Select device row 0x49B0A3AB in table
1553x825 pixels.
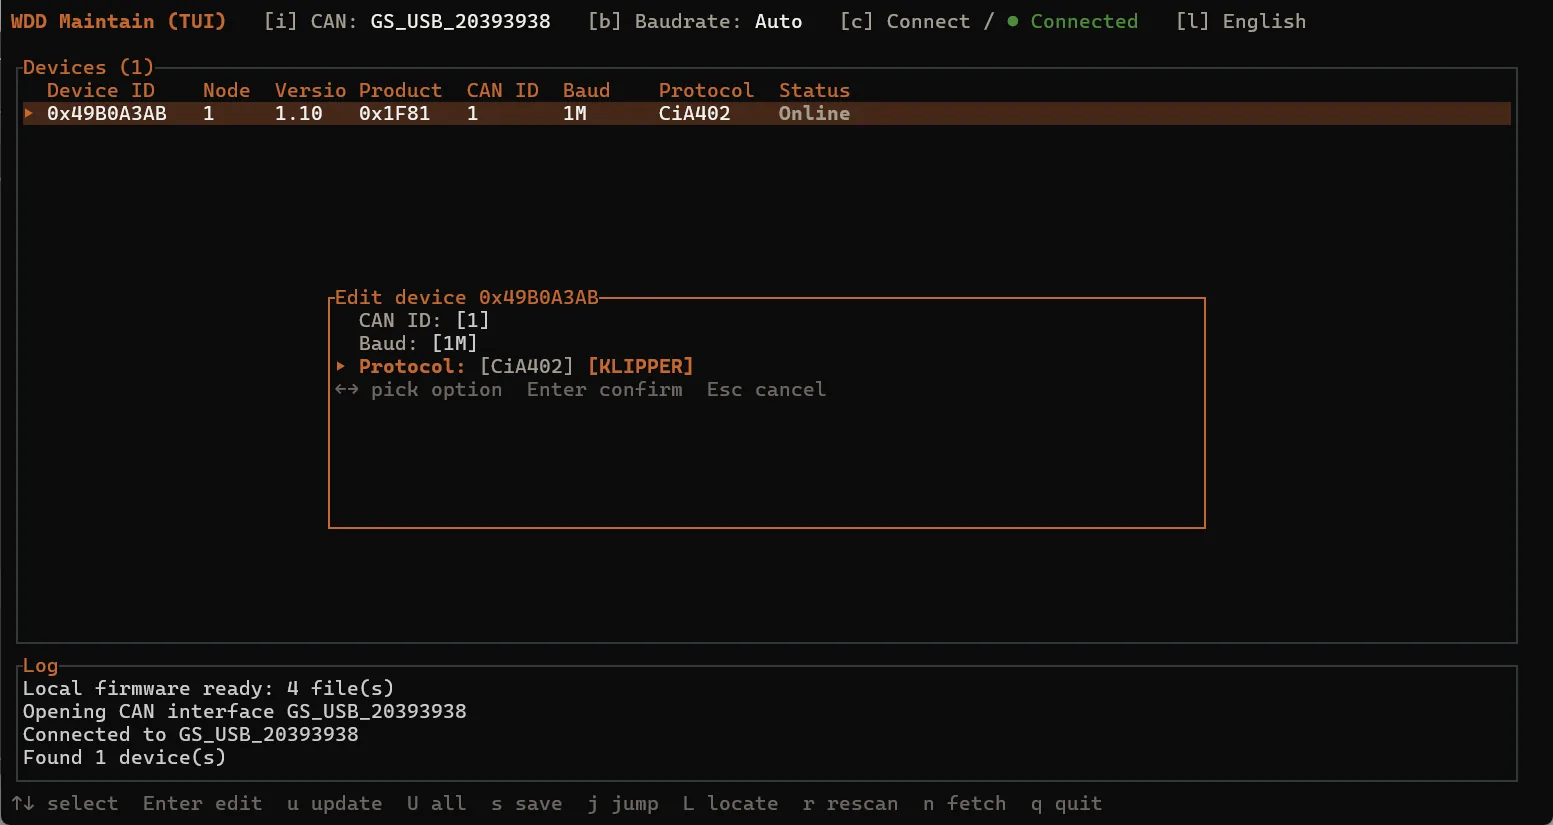point(767,113)
